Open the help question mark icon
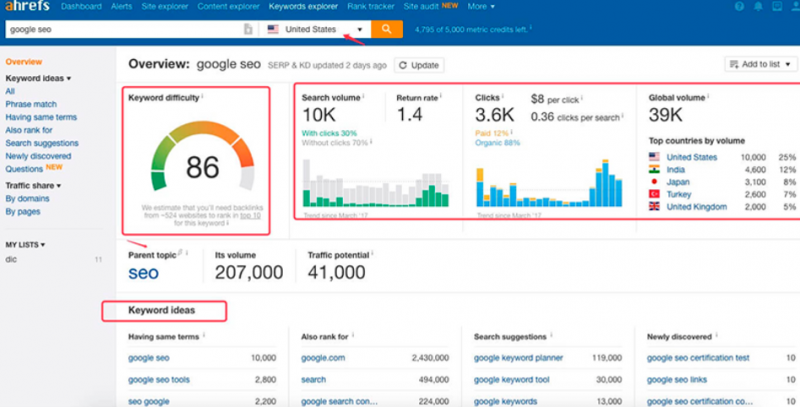Image resolution: width=800 pixels, height=407 pixels. point(739,7)
